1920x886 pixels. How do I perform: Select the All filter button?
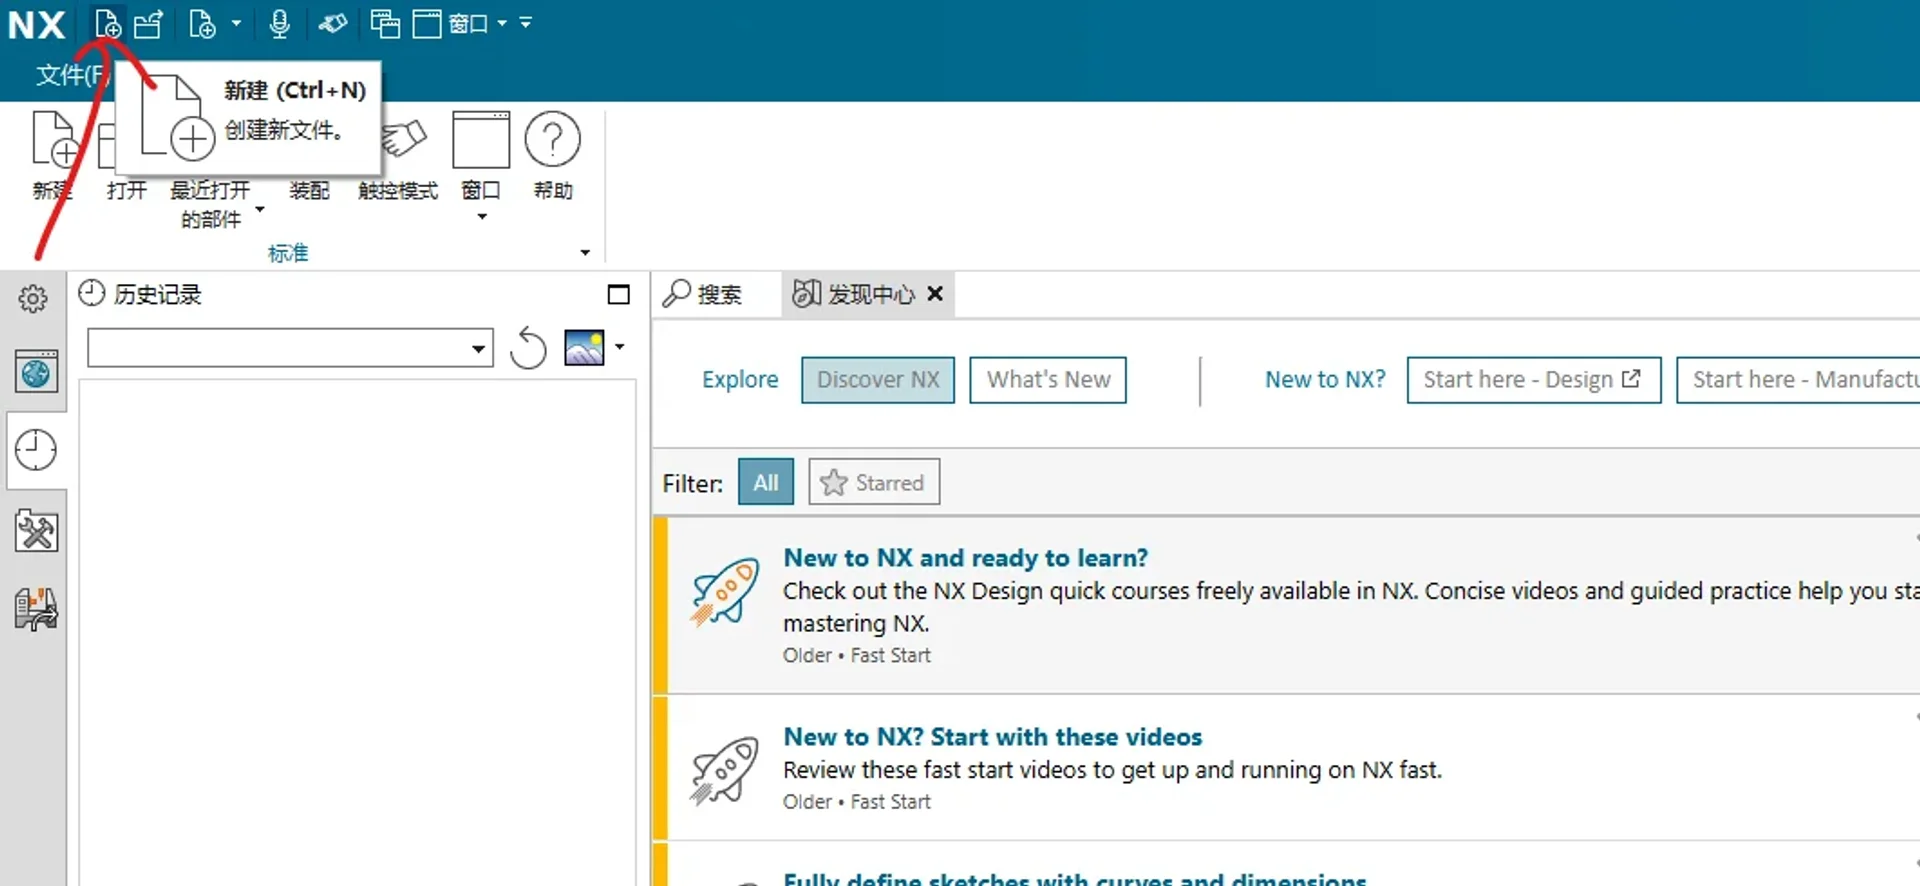pyautogui.click(x=765, y=483)
